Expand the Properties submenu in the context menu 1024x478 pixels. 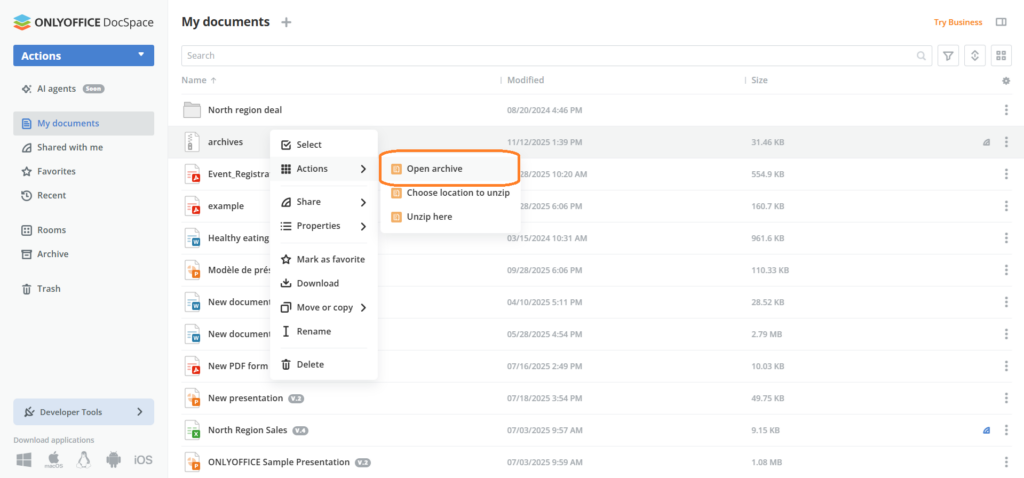tap(324, 226)
